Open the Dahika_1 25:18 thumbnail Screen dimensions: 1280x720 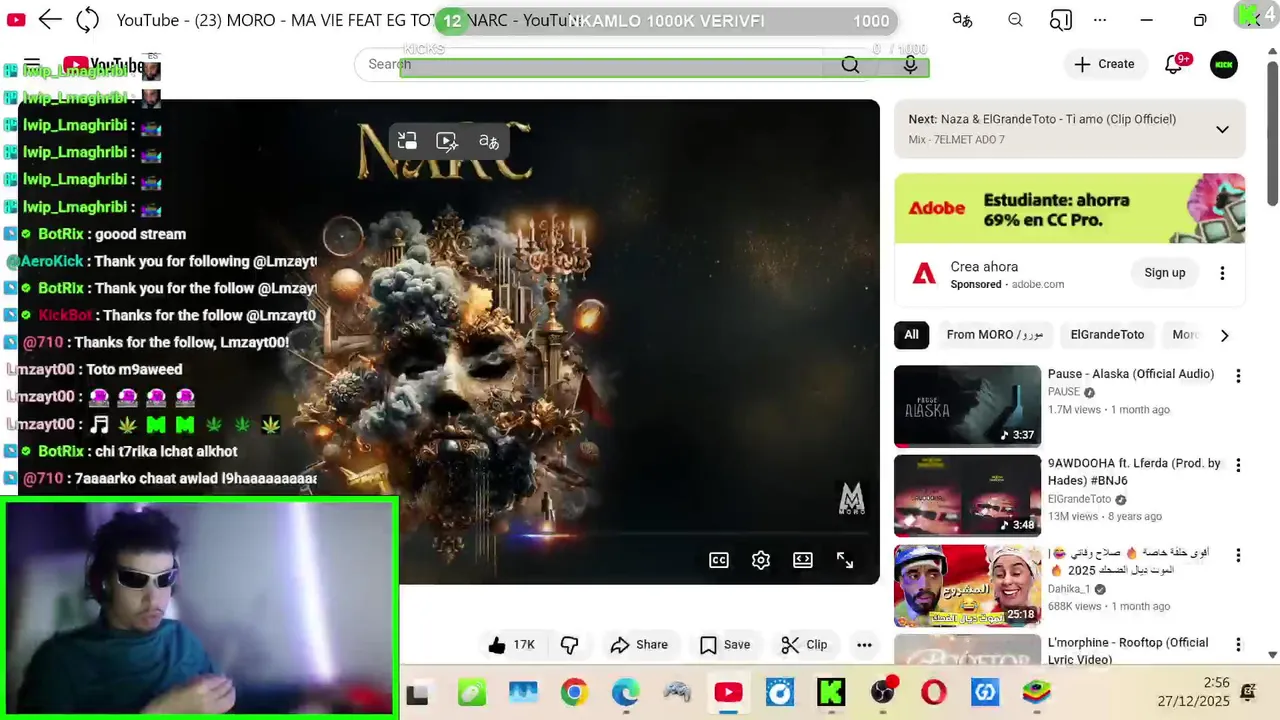click(967, 585)
